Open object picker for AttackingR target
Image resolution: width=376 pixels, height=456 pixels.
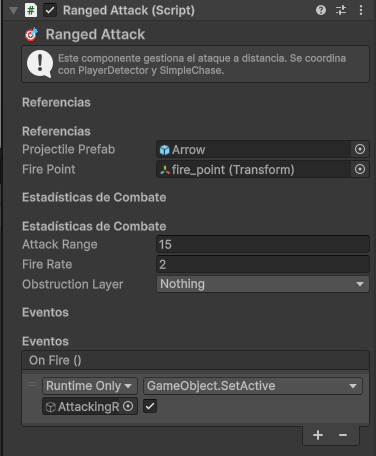(129, 406)
